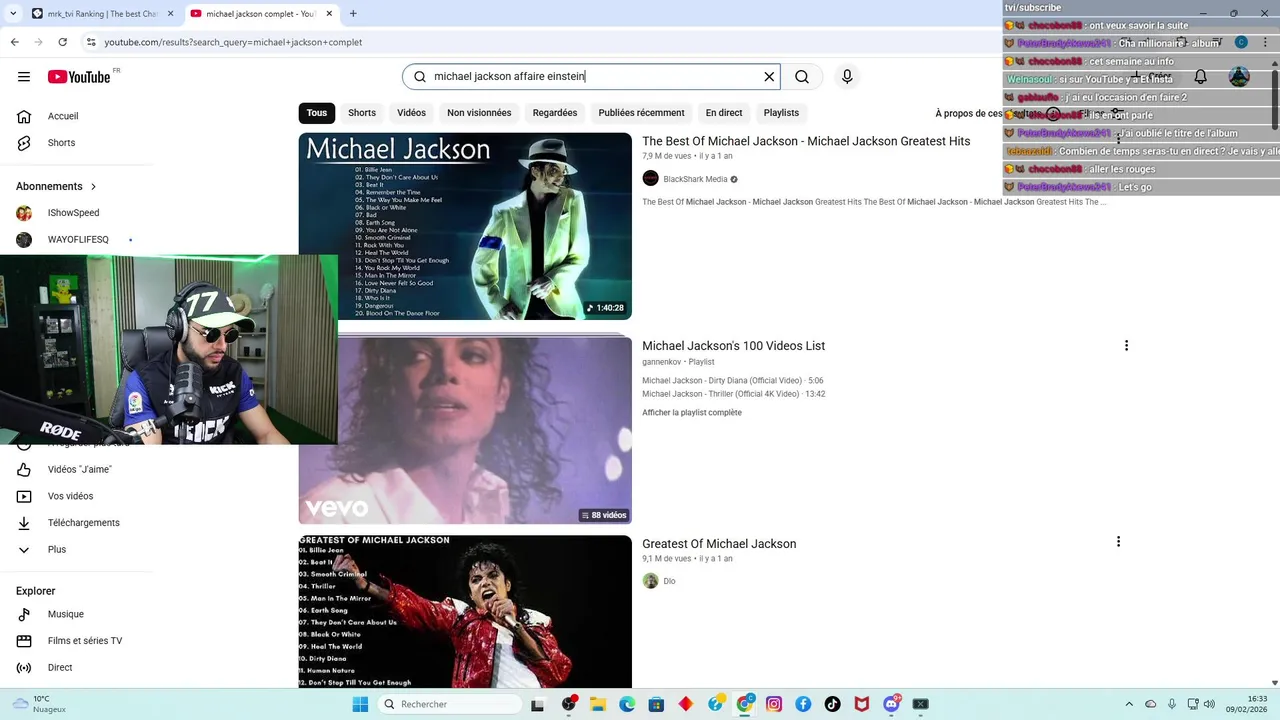The image size is (1280, 720).
Task: Open Discord from the taskbar
Action: pos(891,705)
